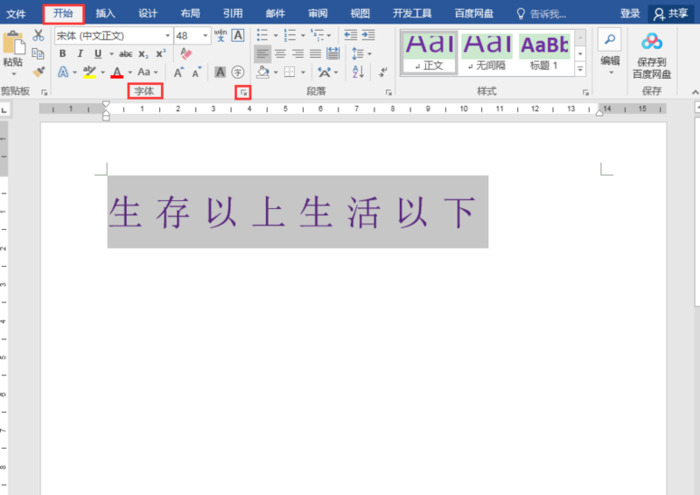Viewport: 700px width, 495px height.
Task: Click the Paste clipboard icon
Action: click(13, 44)
